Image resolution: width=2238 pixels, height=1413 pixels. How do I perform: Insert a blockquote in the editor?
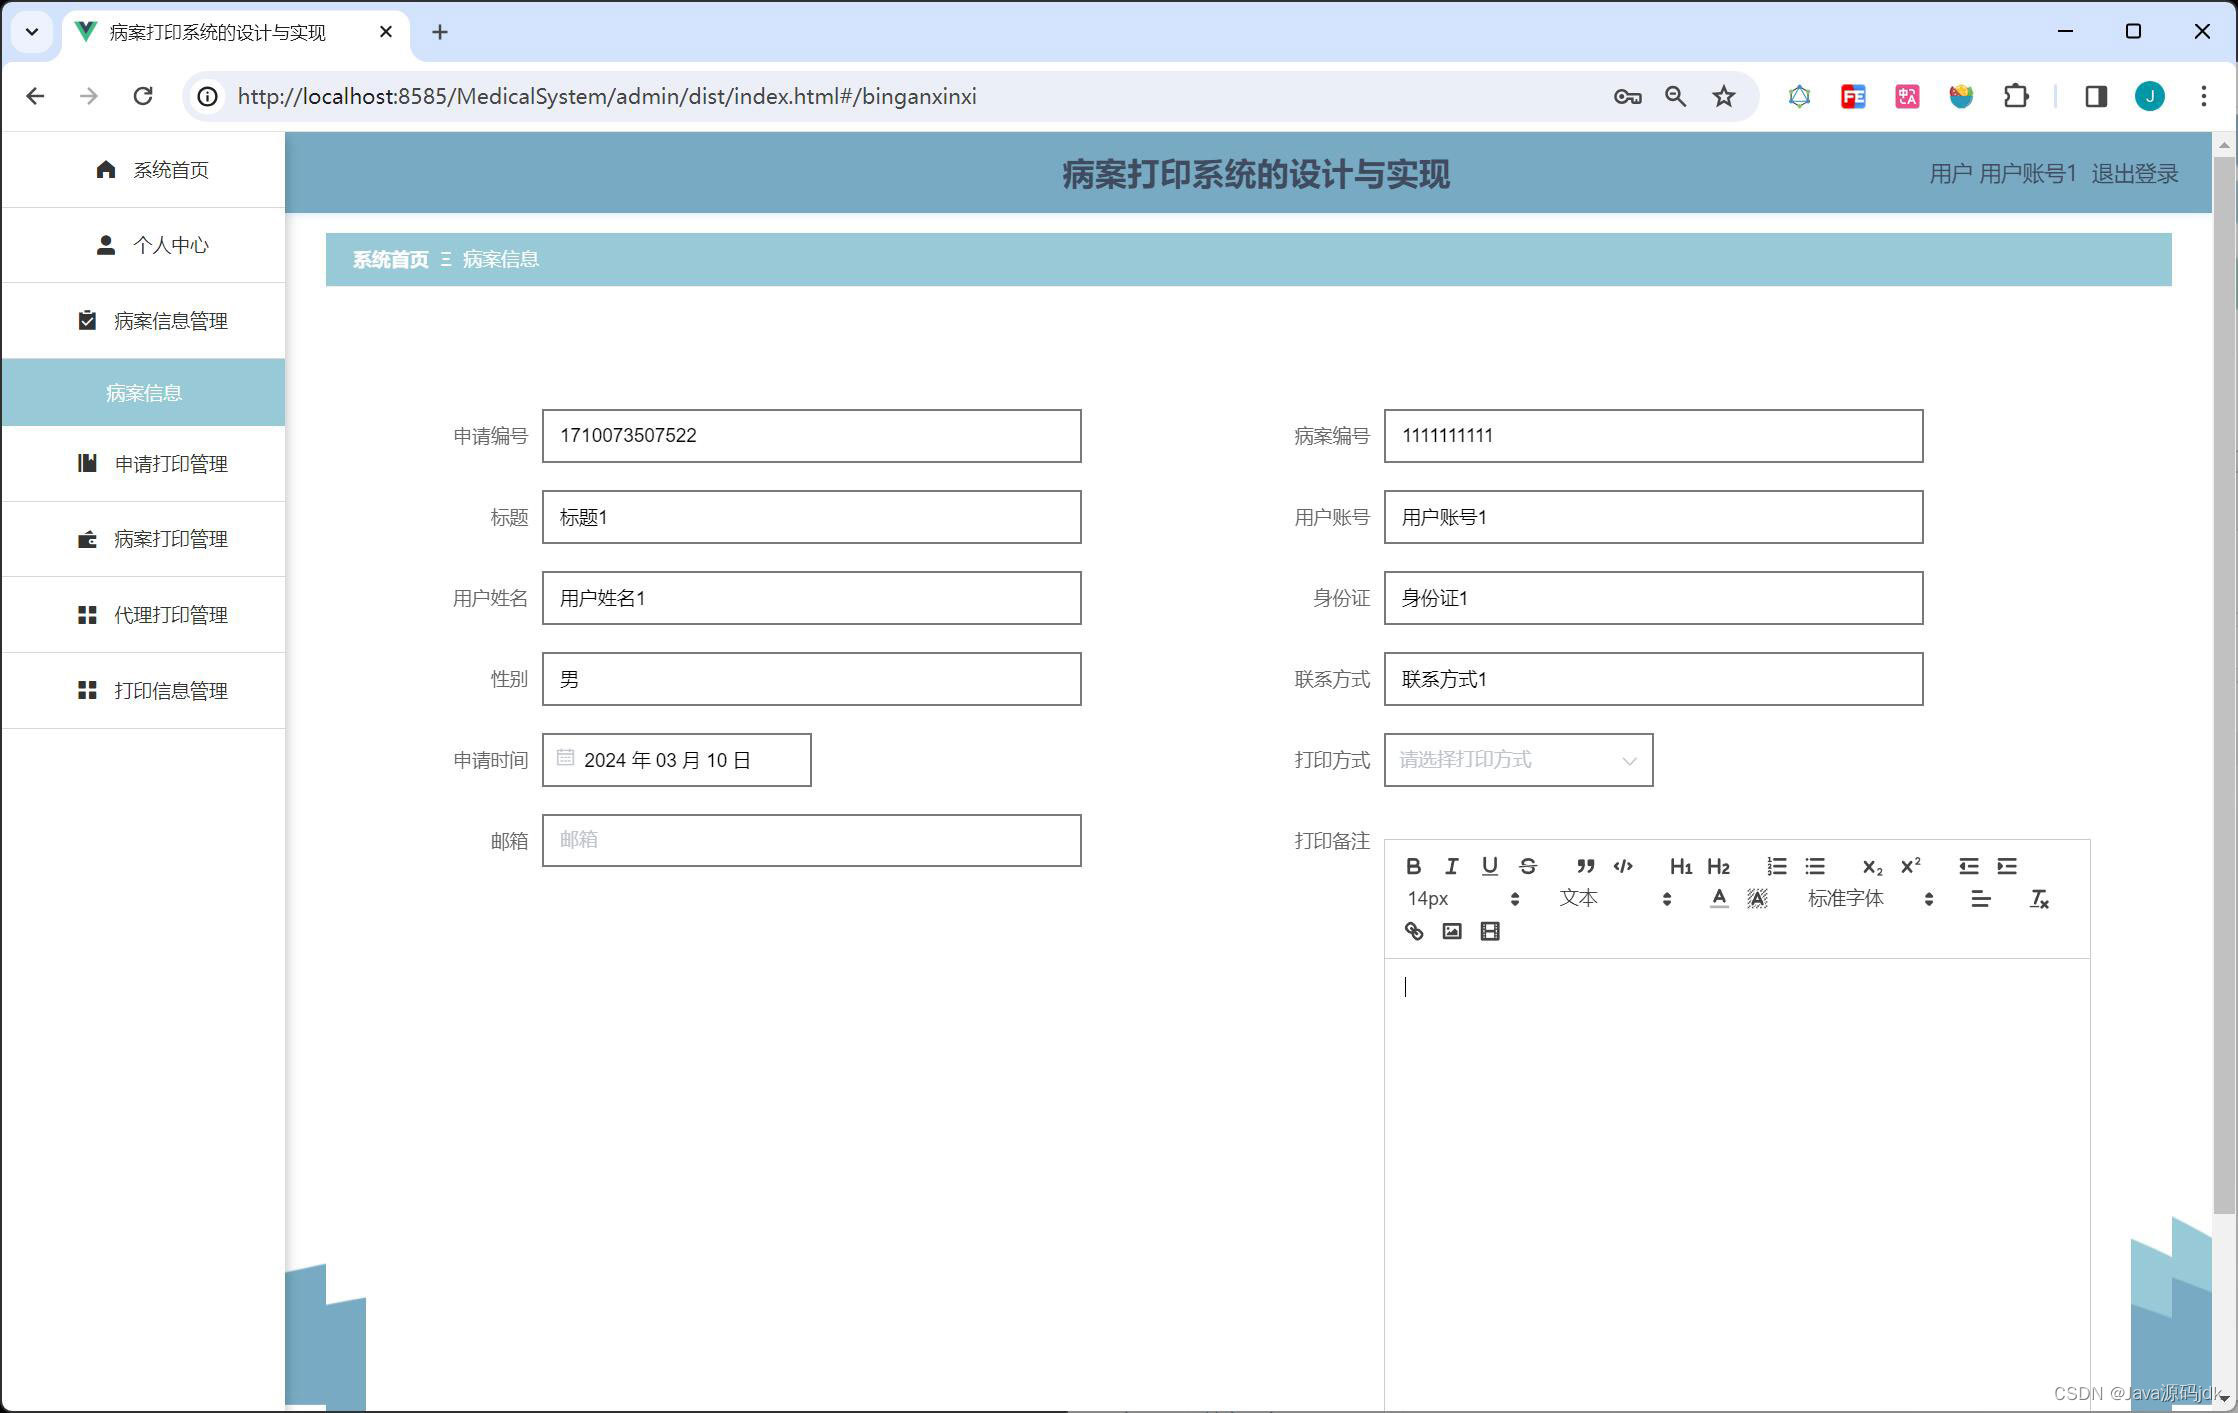pyautogui.click(x=1585, y=866)
